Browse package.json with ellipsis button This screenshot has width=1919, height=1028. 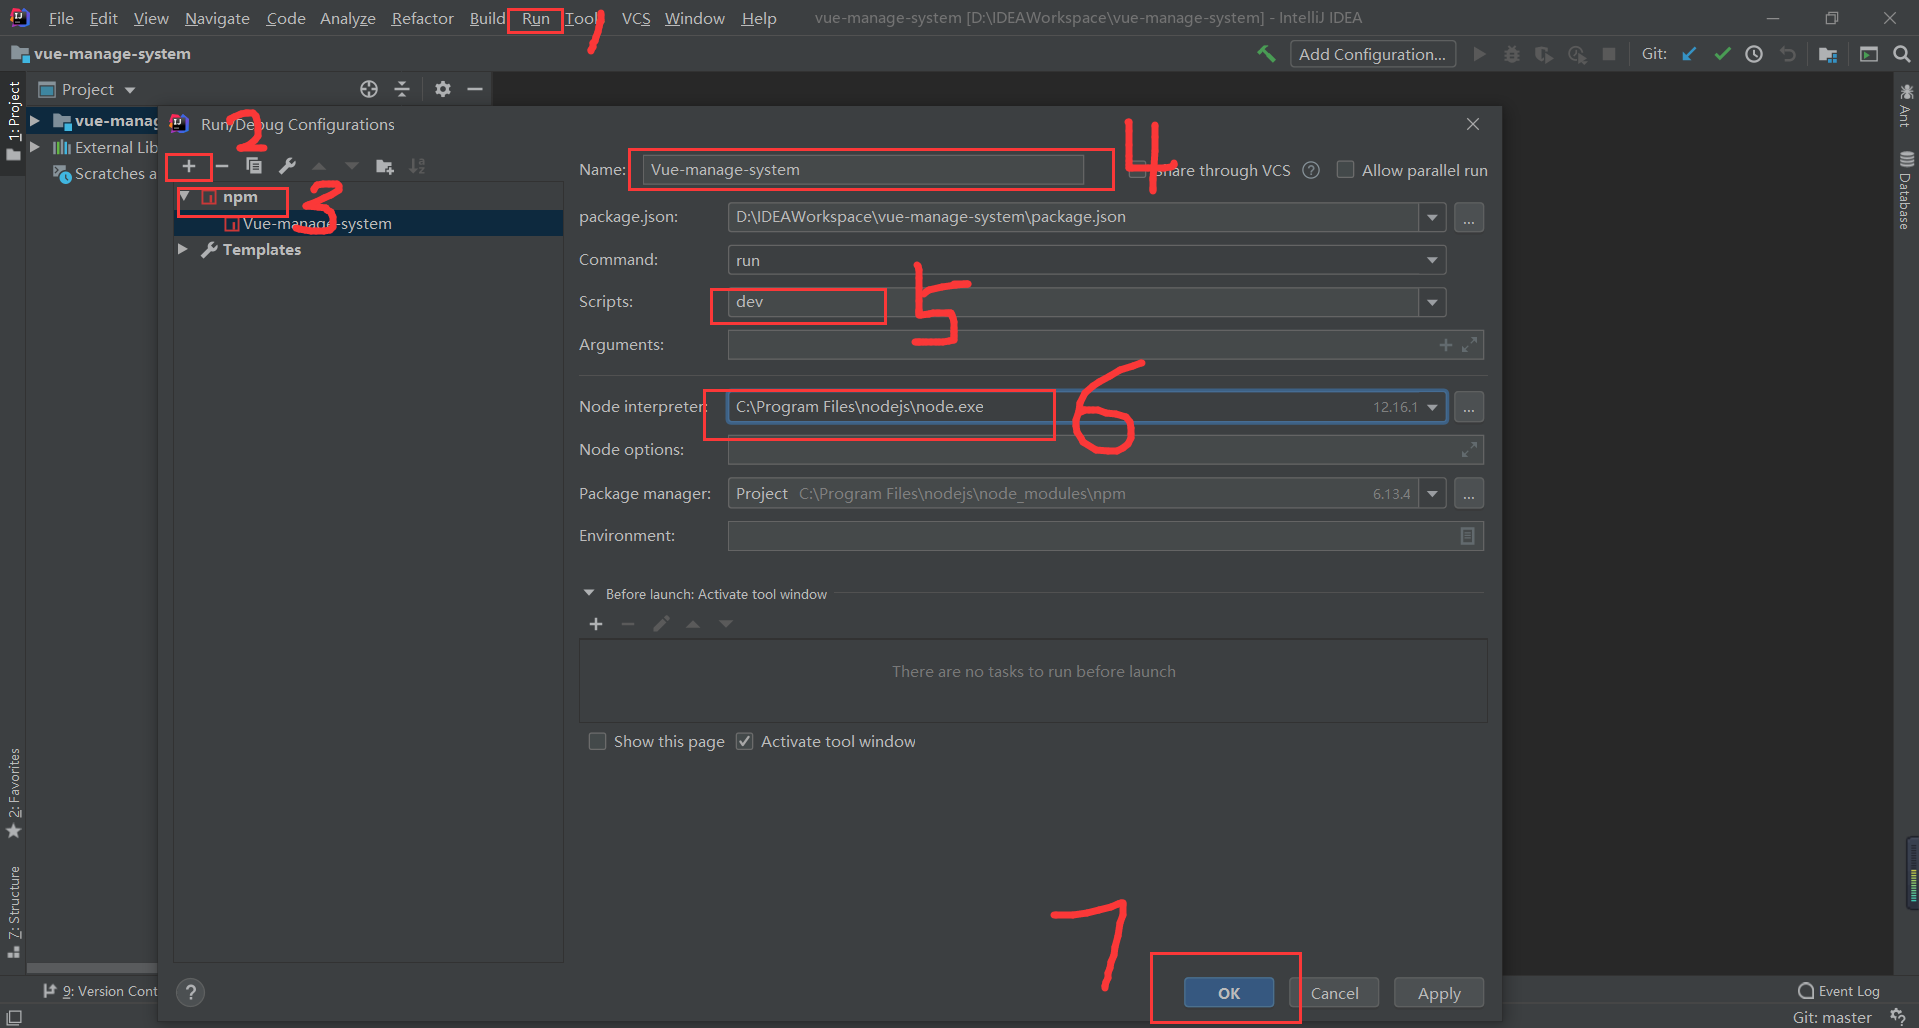coord(1468,217)
